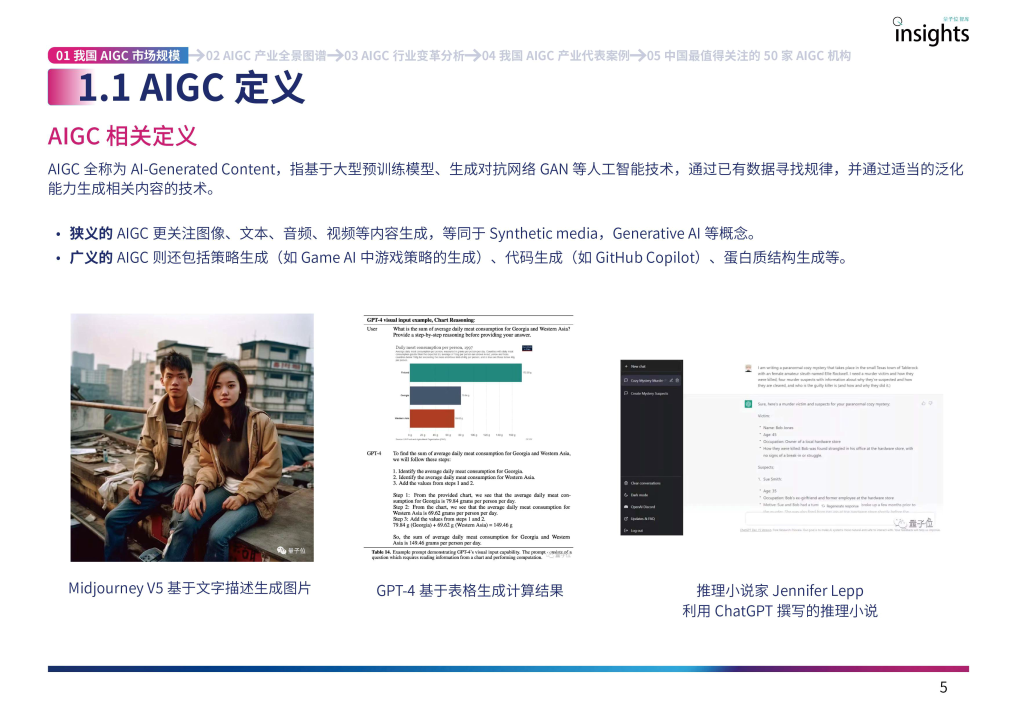Click the insights logo top right
The image size is (1017, 720).
pyautogui.click(x=932, y=31)
